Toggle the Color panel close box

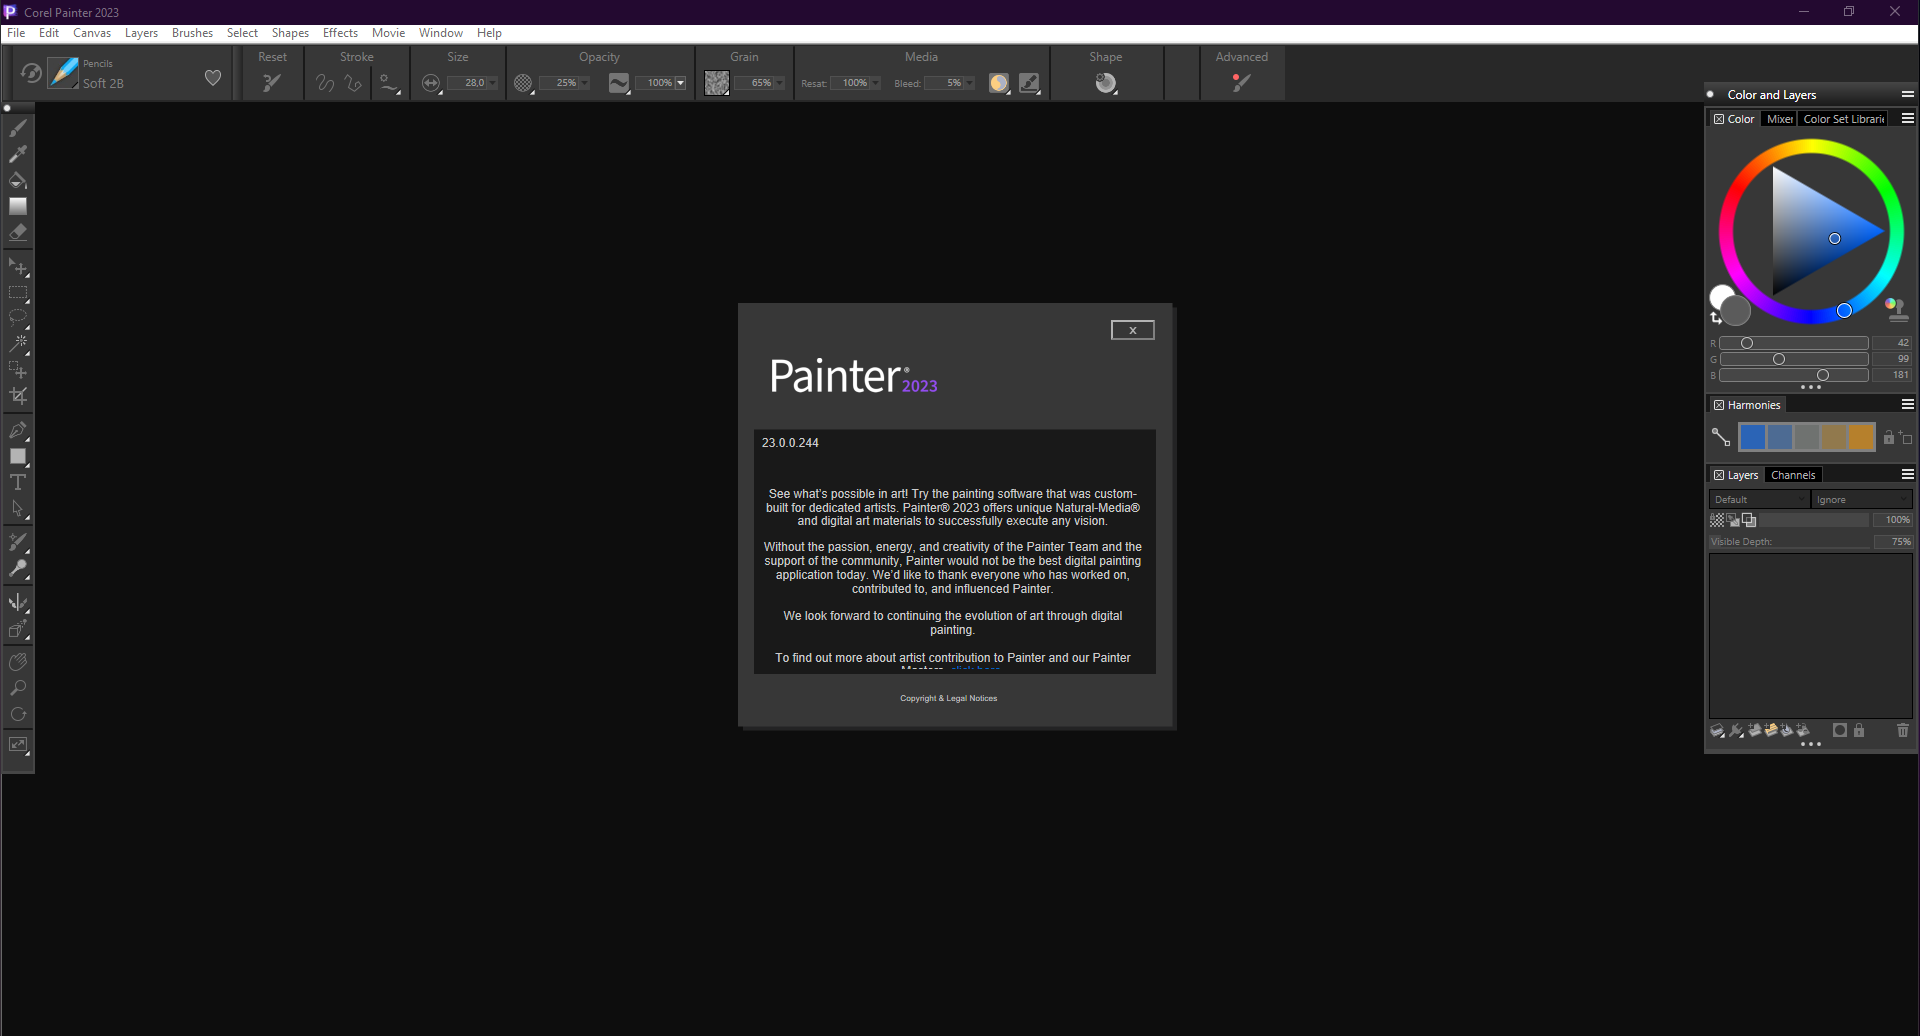tap(1719, 119)
